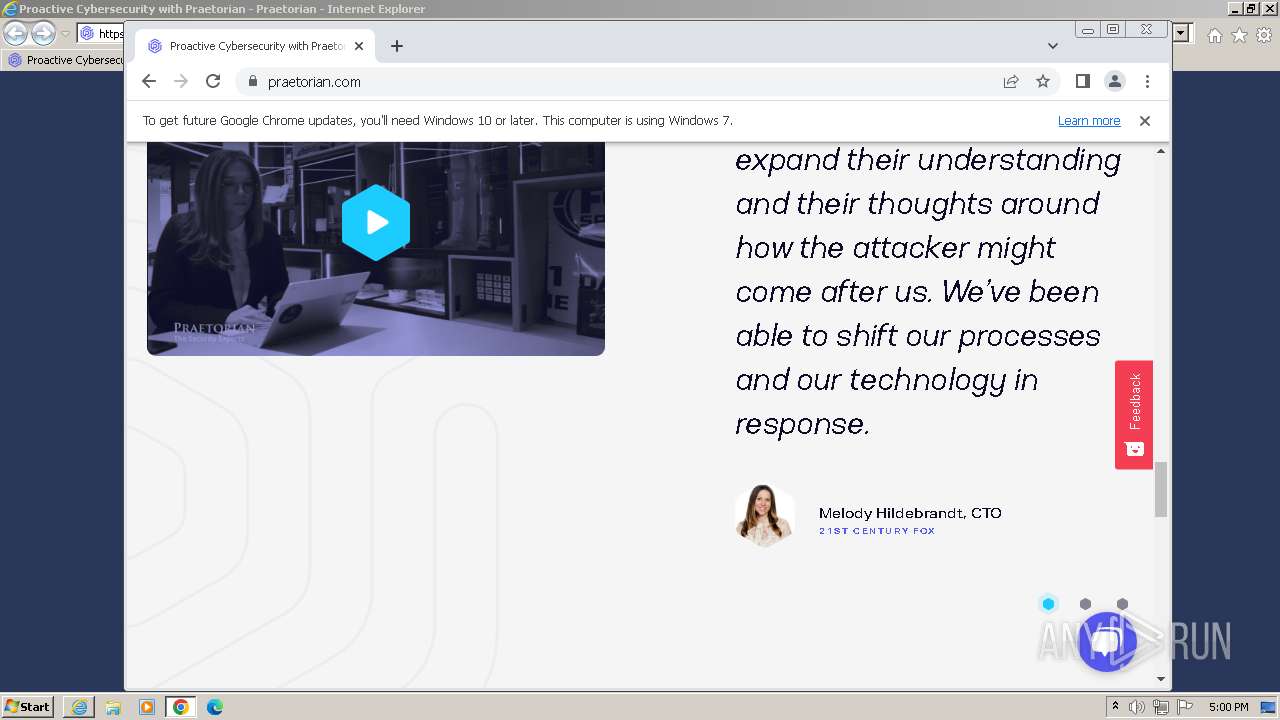Open Chrome profile avatar
Viewport: 1280px width, 720px height.
[1114, 81]
